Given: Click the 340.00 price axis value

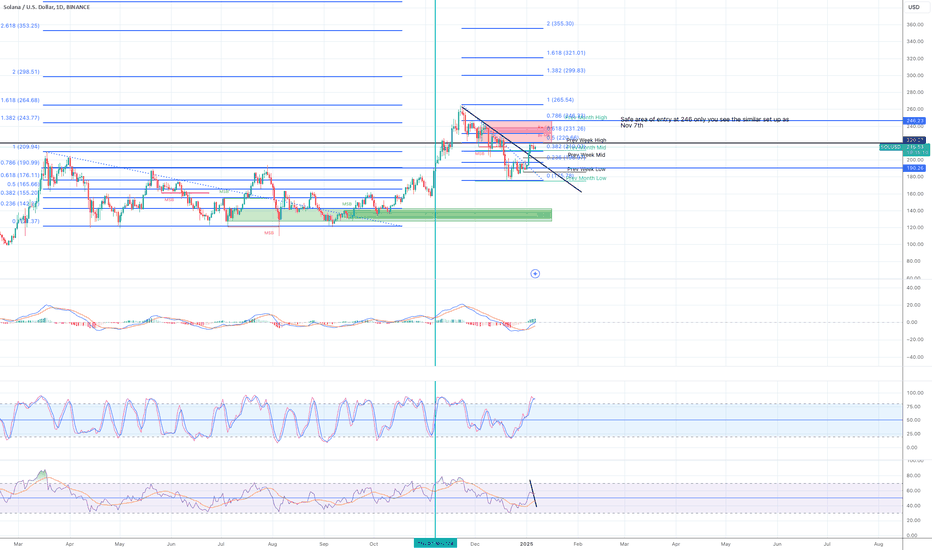Looking at the screenshot, I should tap(915, 42).
